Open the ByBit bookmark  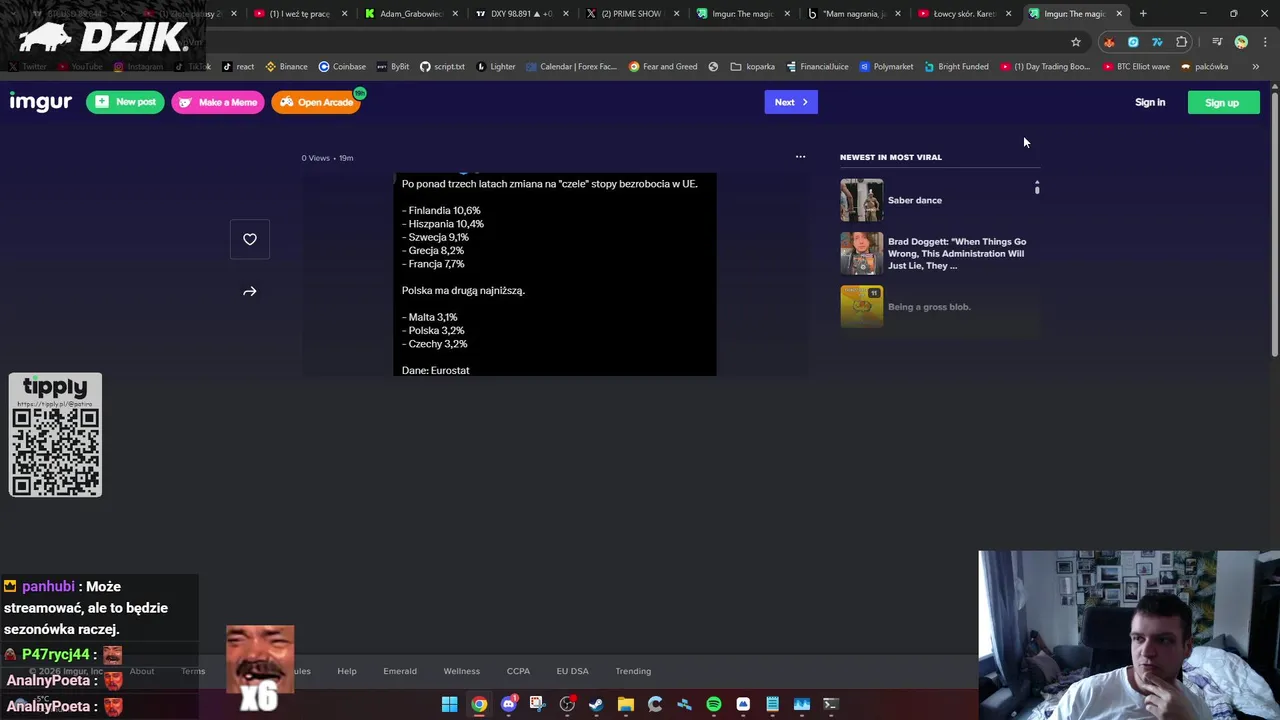[x=393, y=67]
